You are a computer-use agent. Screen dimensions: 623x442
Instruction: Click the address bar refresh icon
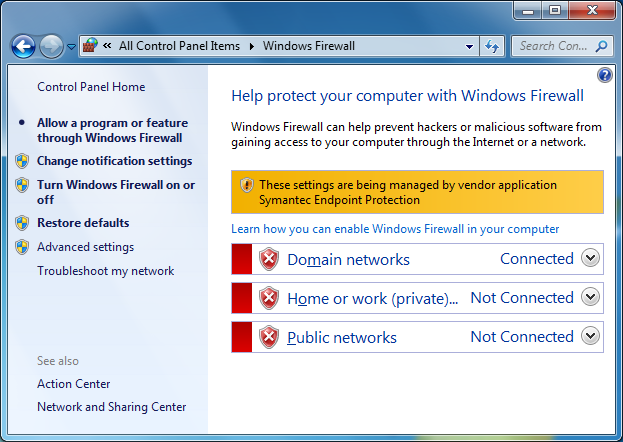coord(492,46)
